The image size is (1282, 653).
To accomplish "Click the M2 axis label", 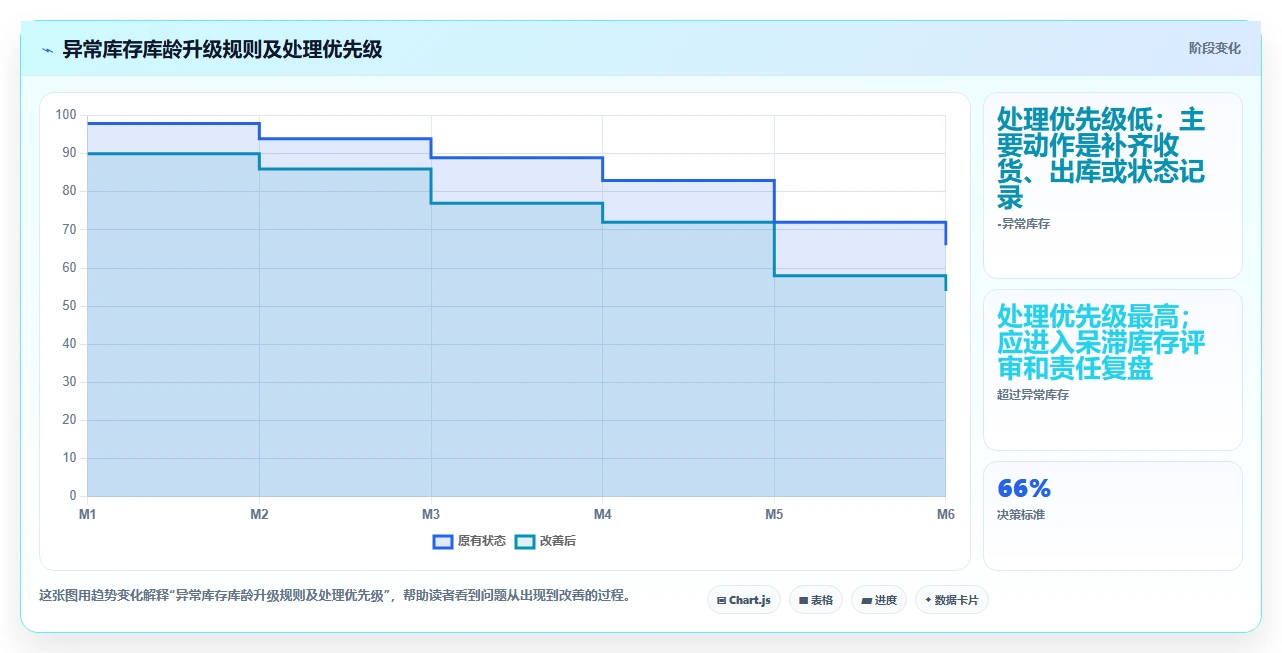I will (x=259, y=514).
